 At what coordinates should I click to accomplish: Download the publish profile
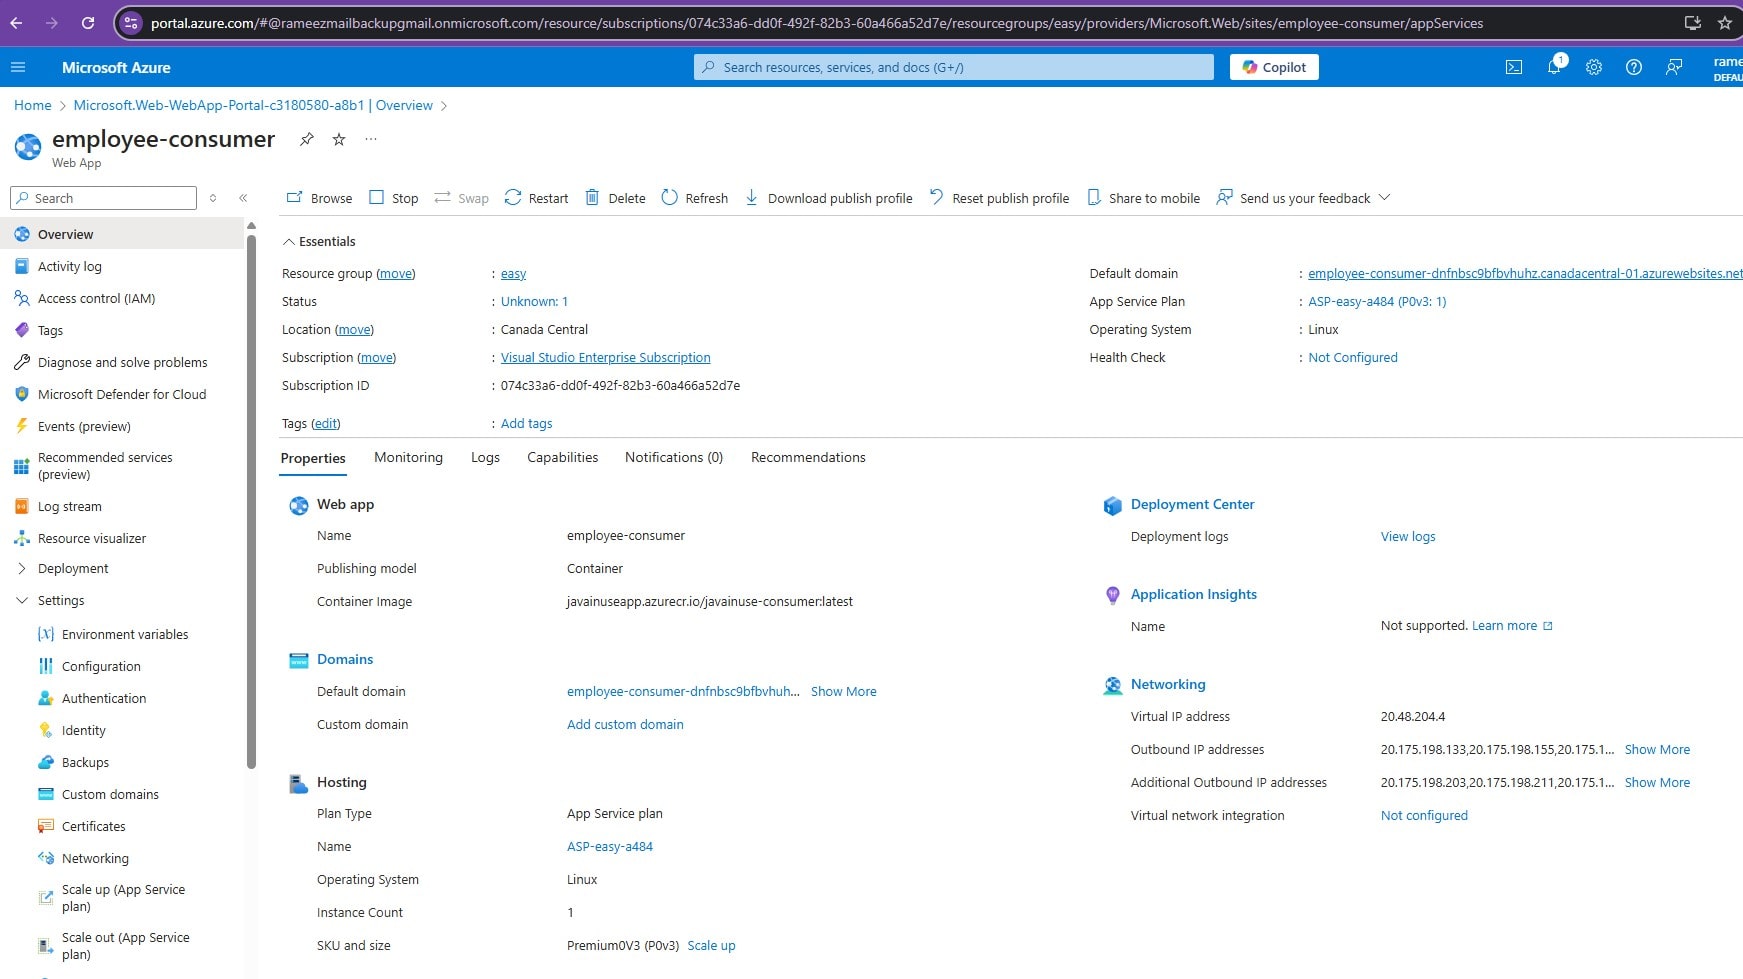click(x=828, y=198)
